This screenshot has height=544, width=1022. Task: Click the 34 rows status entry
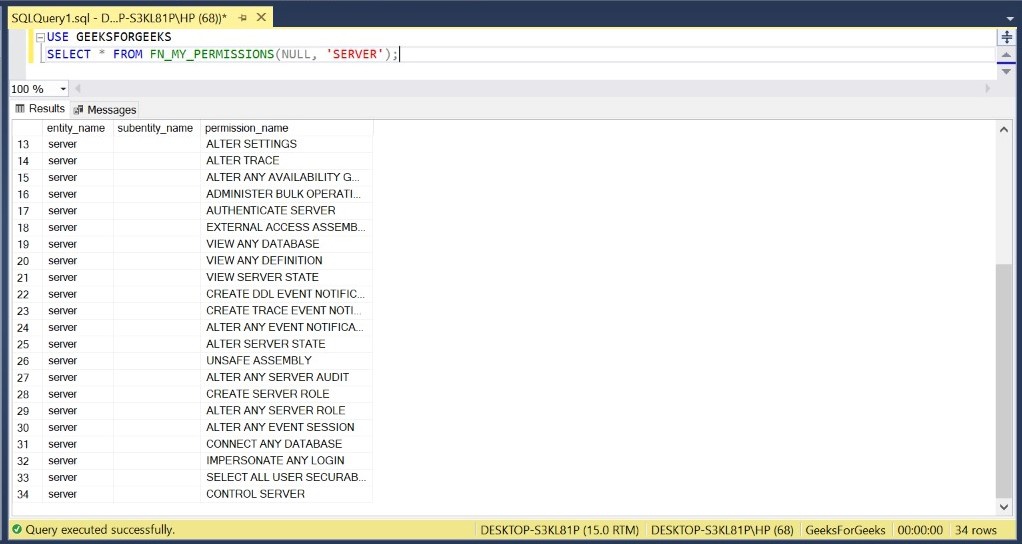[976, 530]
